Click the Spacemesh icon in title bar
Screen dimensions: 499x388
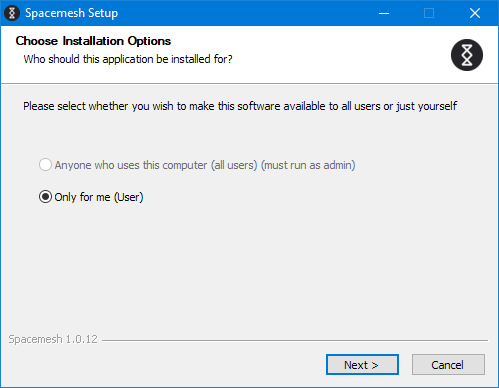[12, 13]
